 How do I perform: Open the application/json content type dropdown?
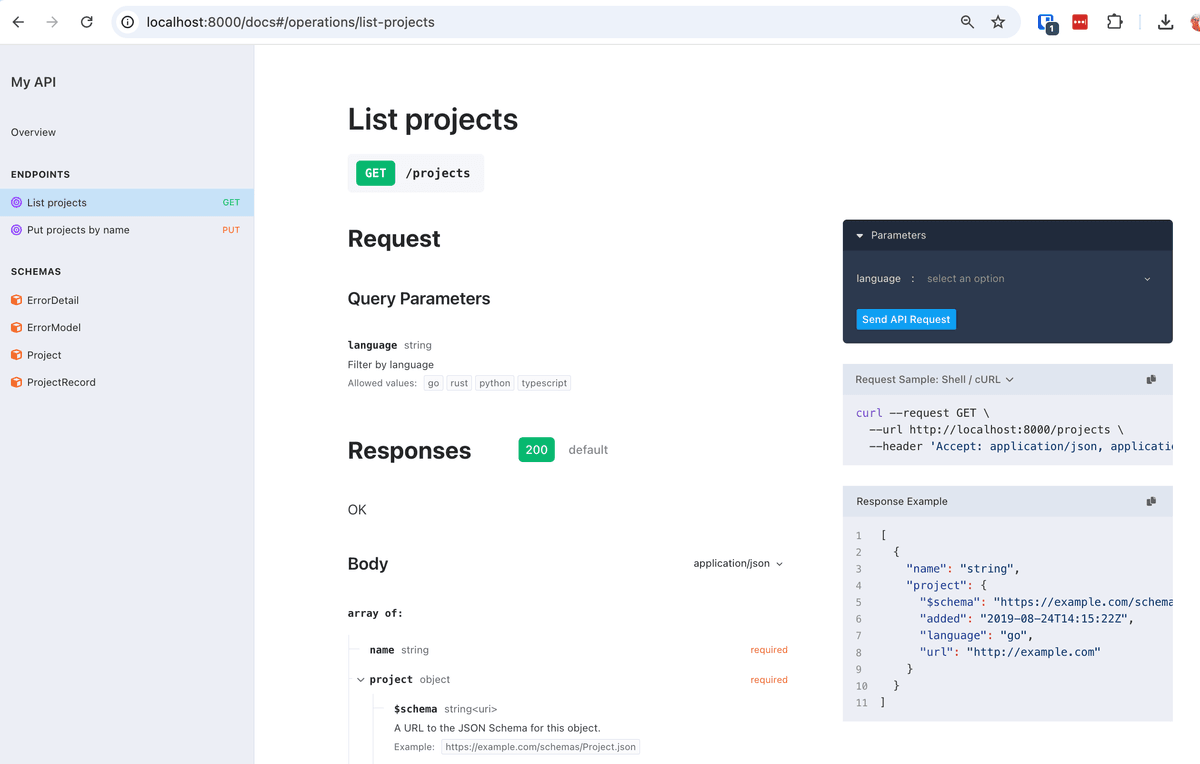[738, 563]
